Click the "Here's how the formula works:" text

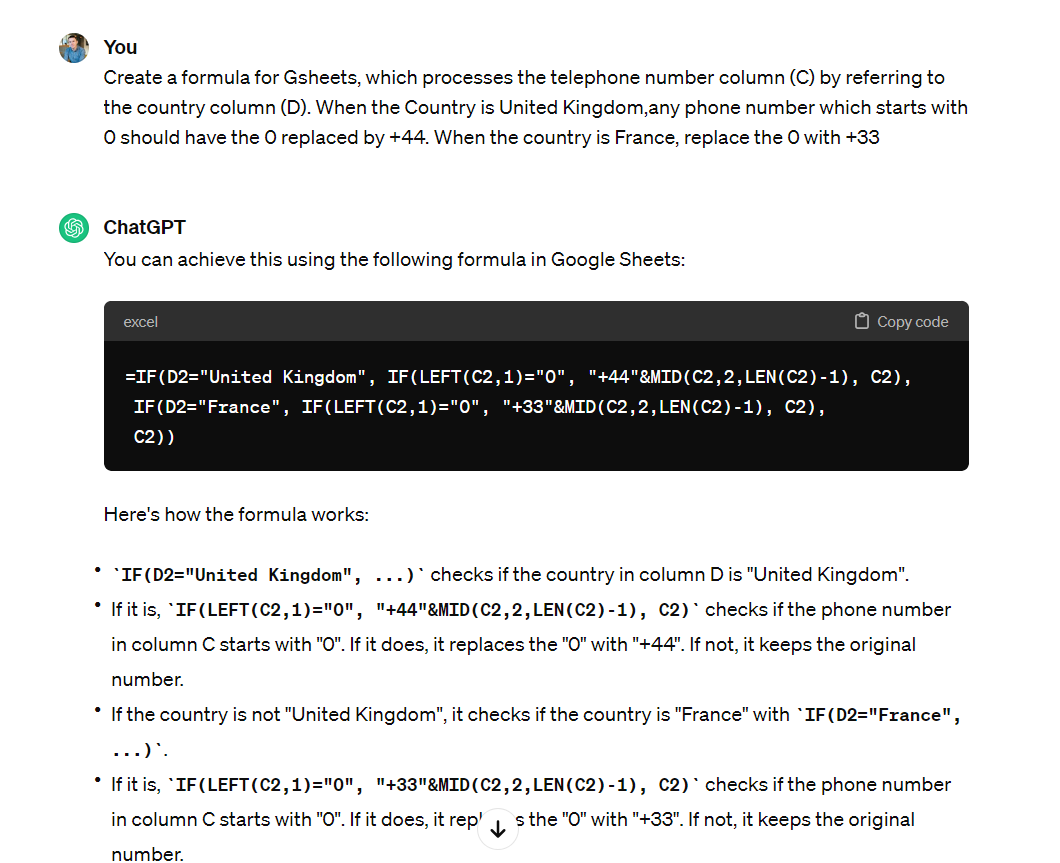(236, 515)
